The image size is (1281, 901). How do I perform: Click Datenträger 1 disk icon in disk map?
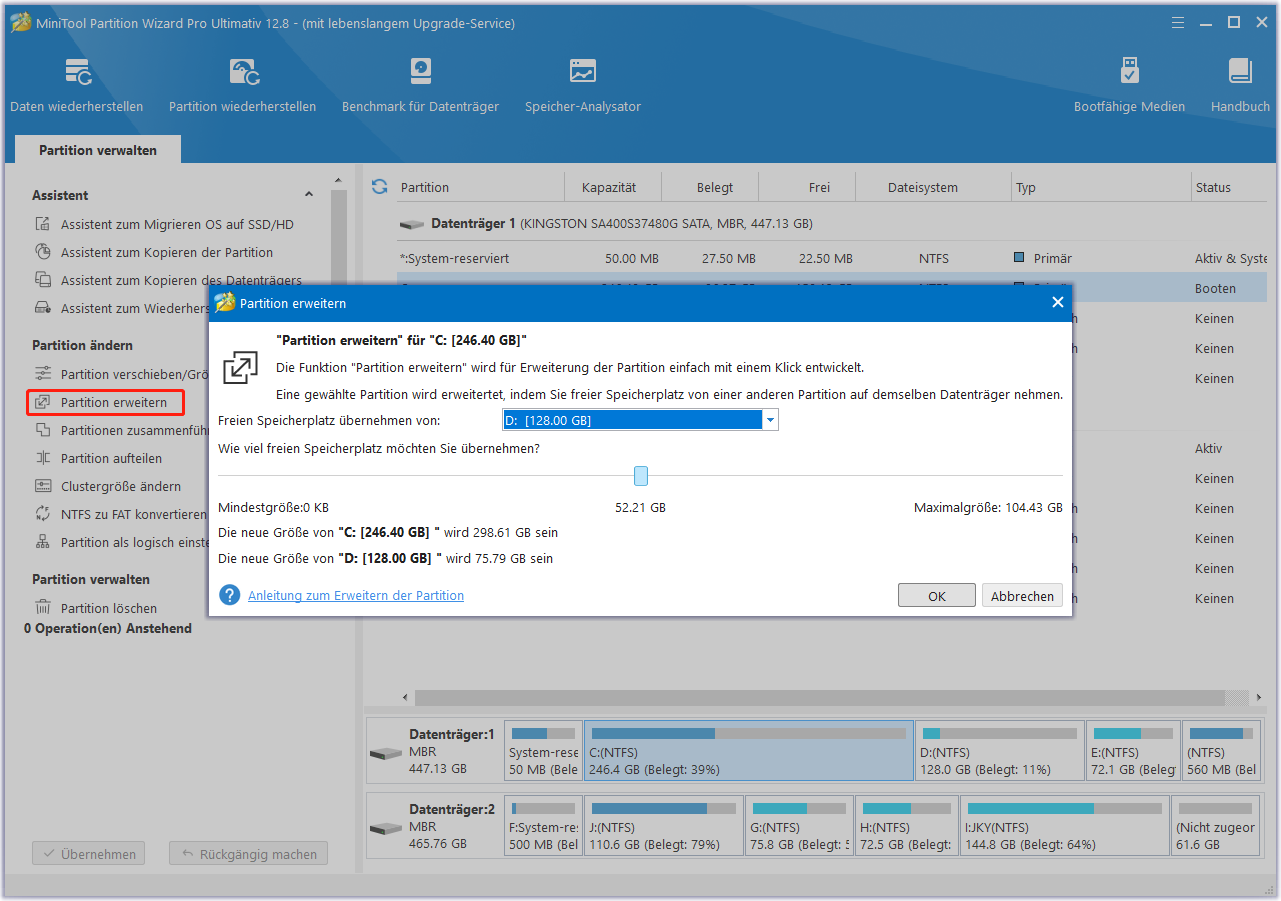(x=386, y=753)
